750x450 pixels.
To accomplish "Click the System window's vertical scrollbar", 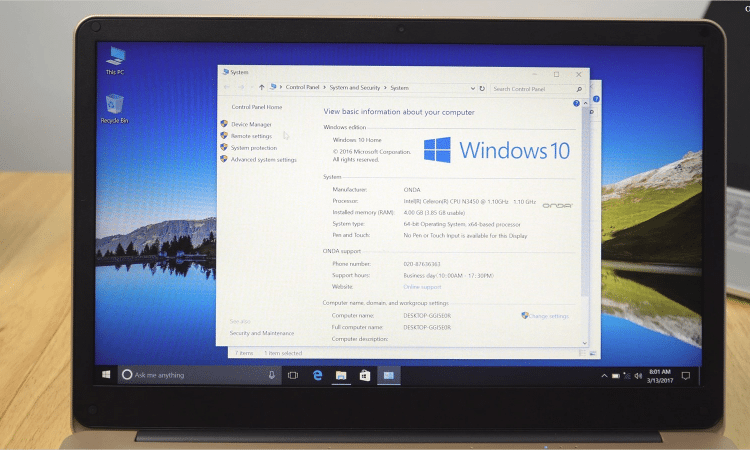I will 584,220.
